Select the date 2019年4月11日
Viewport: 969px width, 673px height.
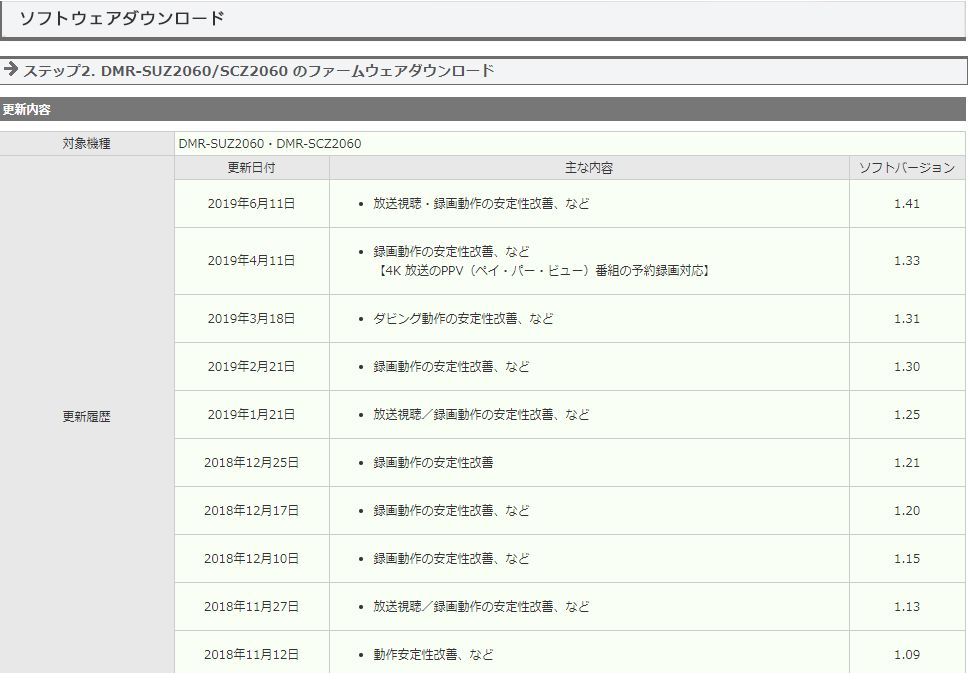point(252,261)
